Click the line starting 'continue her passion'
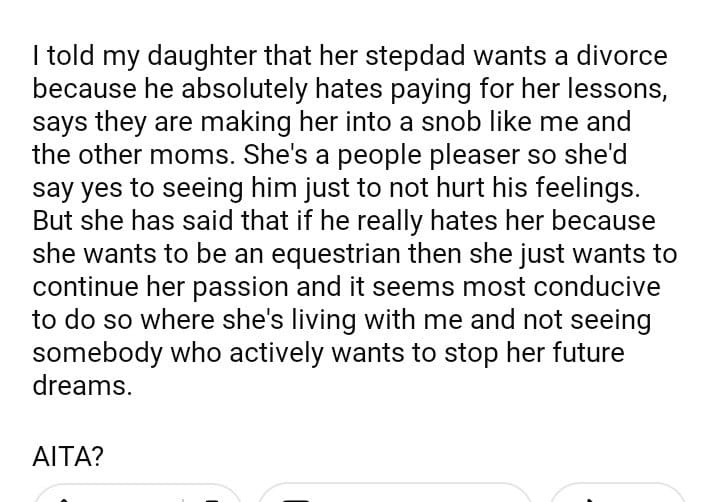Image resolution: width=720 pixels, height=502 pixels. click(347, 287)
